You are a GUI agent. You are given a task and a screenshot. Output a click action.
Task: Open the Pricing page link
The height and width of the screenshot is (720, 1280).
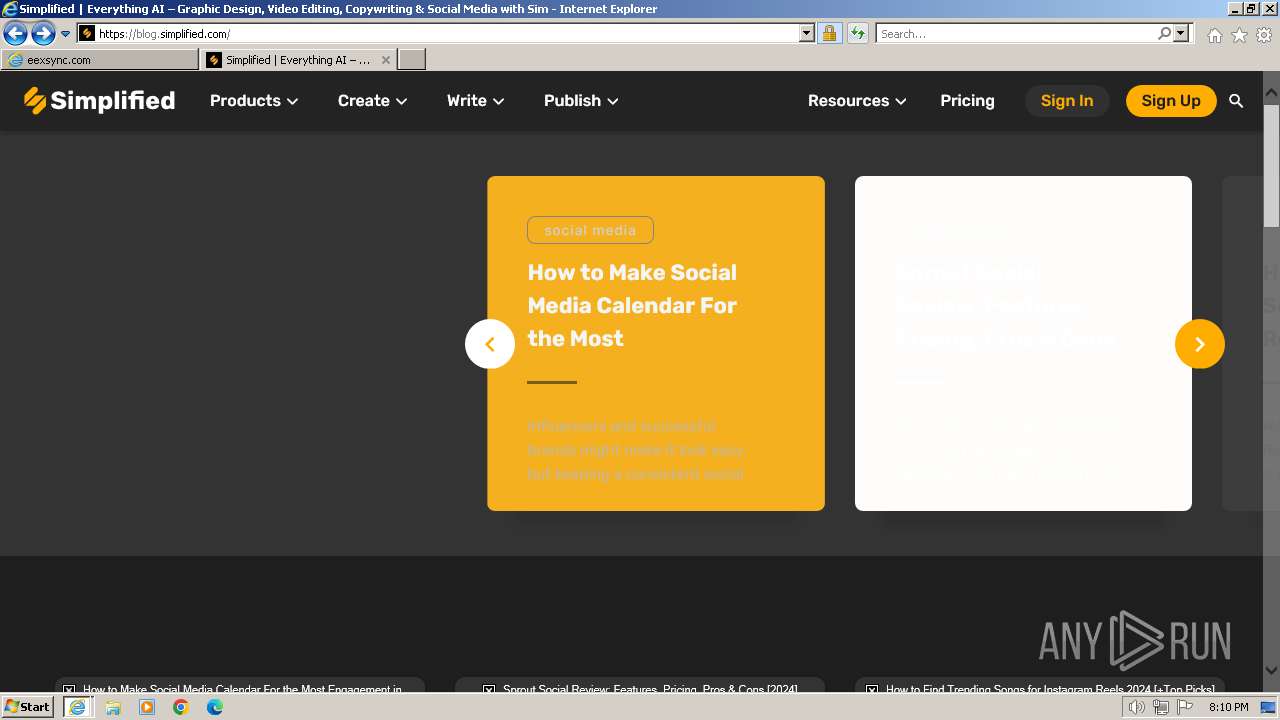(967, 100)
